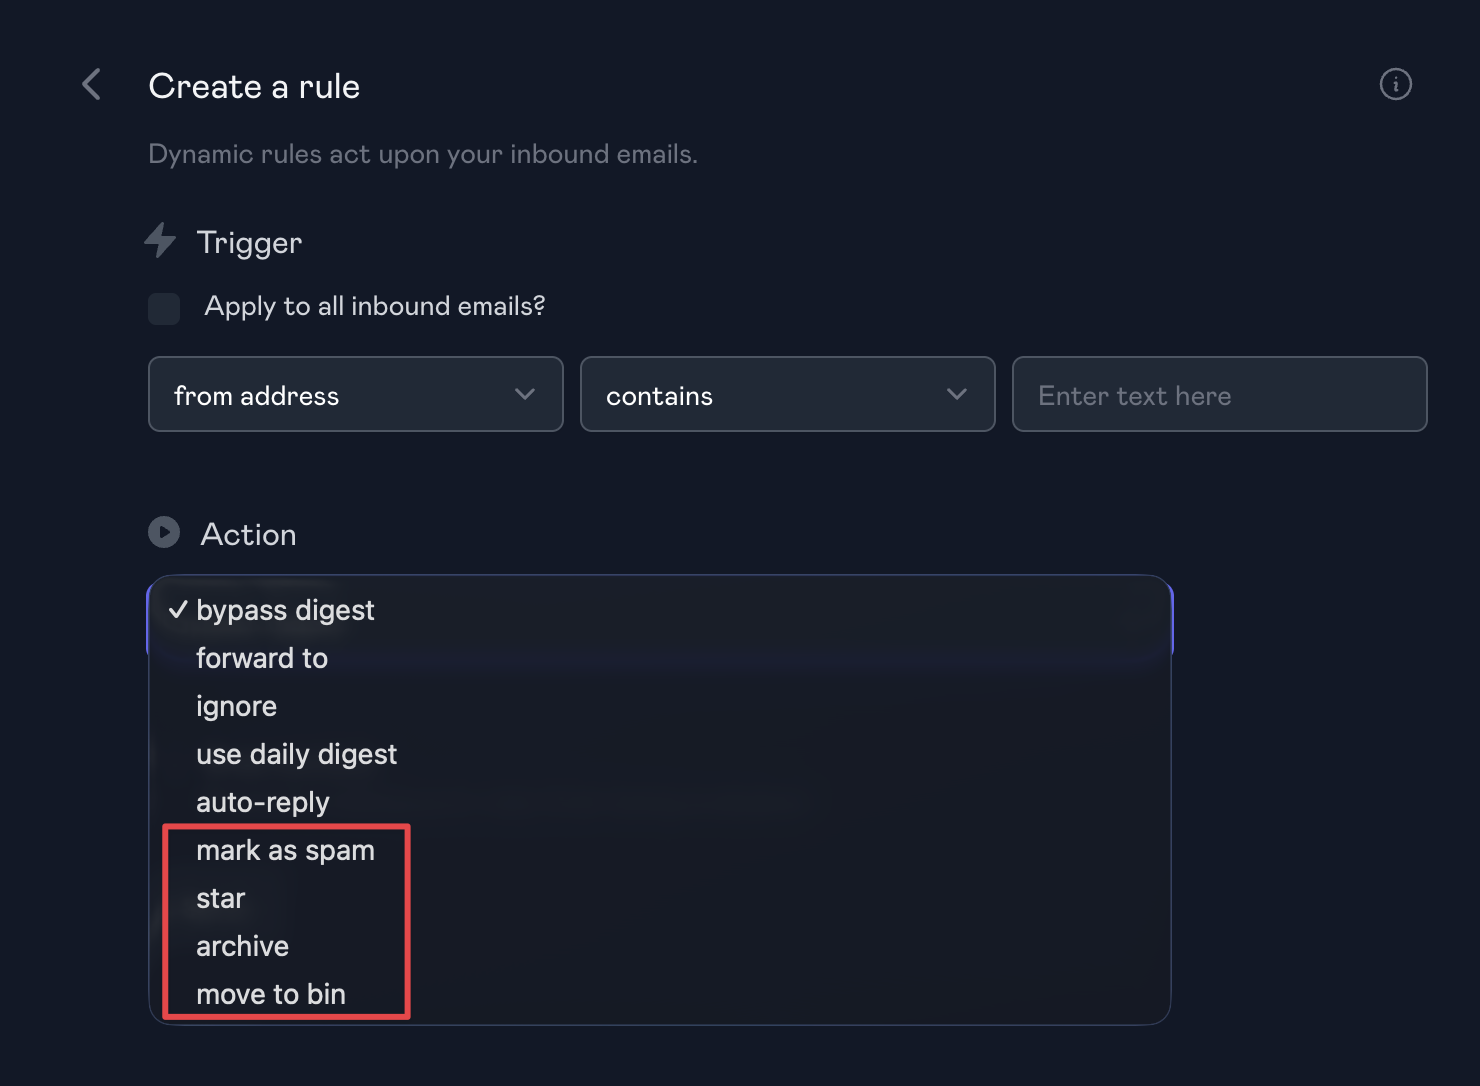Pick 'use daily digest' action
The width and height of the screenshot is (1480, 1086).
(296, 754)
